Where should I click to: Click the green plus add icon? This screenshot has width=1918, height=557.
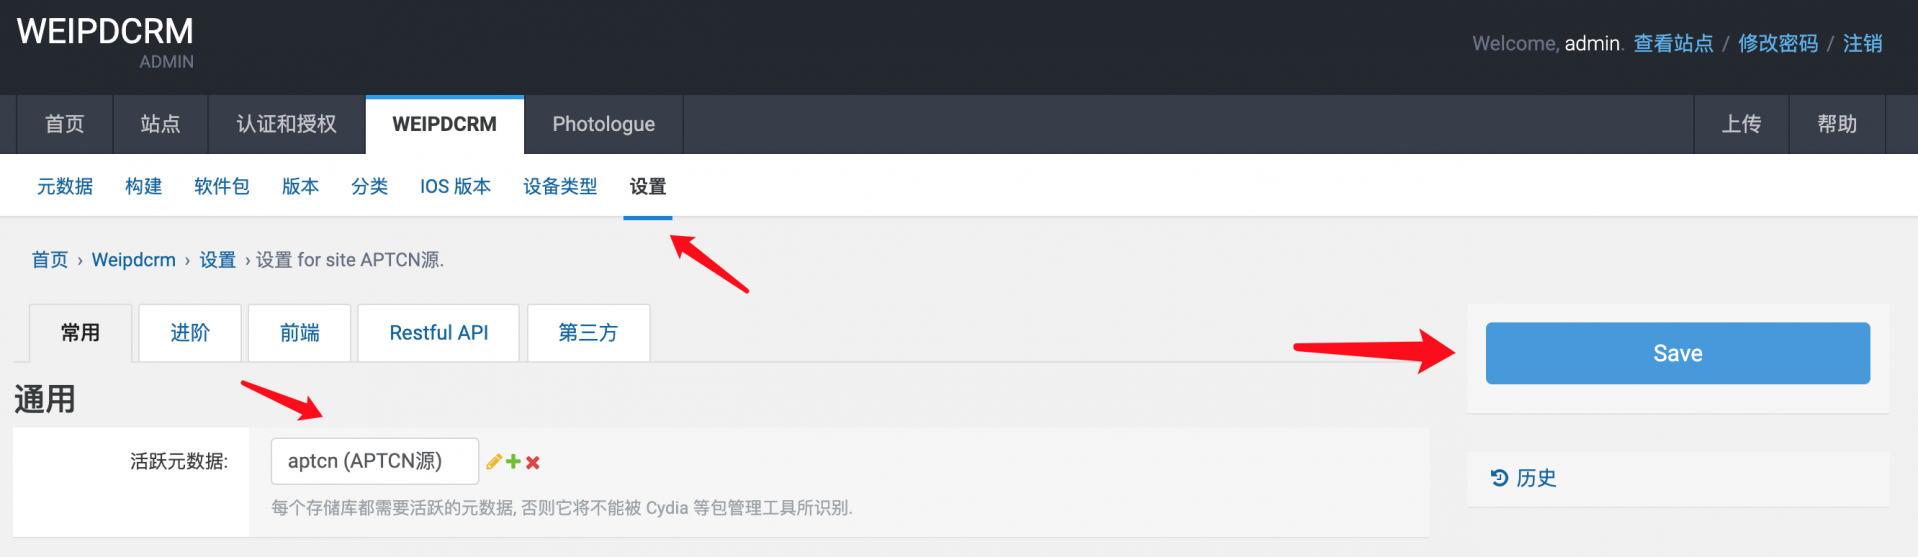pyautogui.click(x=513, y=462)
